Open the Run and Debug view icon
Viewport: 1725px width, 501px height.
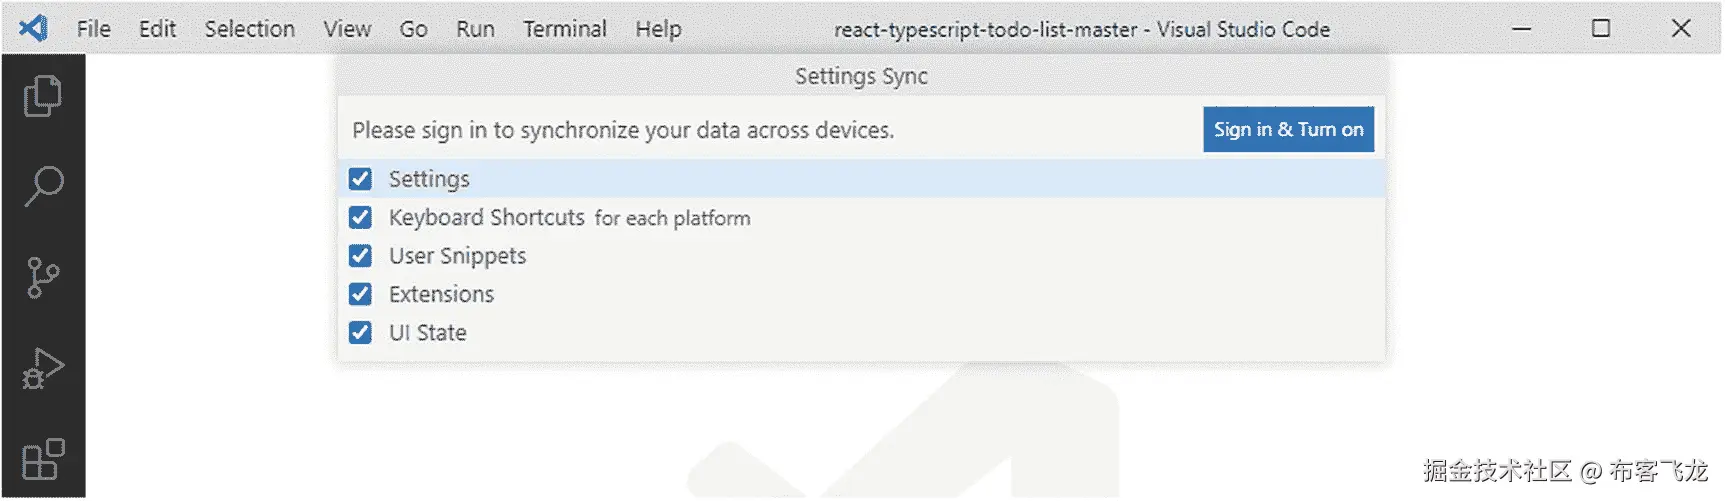[x=43, y=368]
